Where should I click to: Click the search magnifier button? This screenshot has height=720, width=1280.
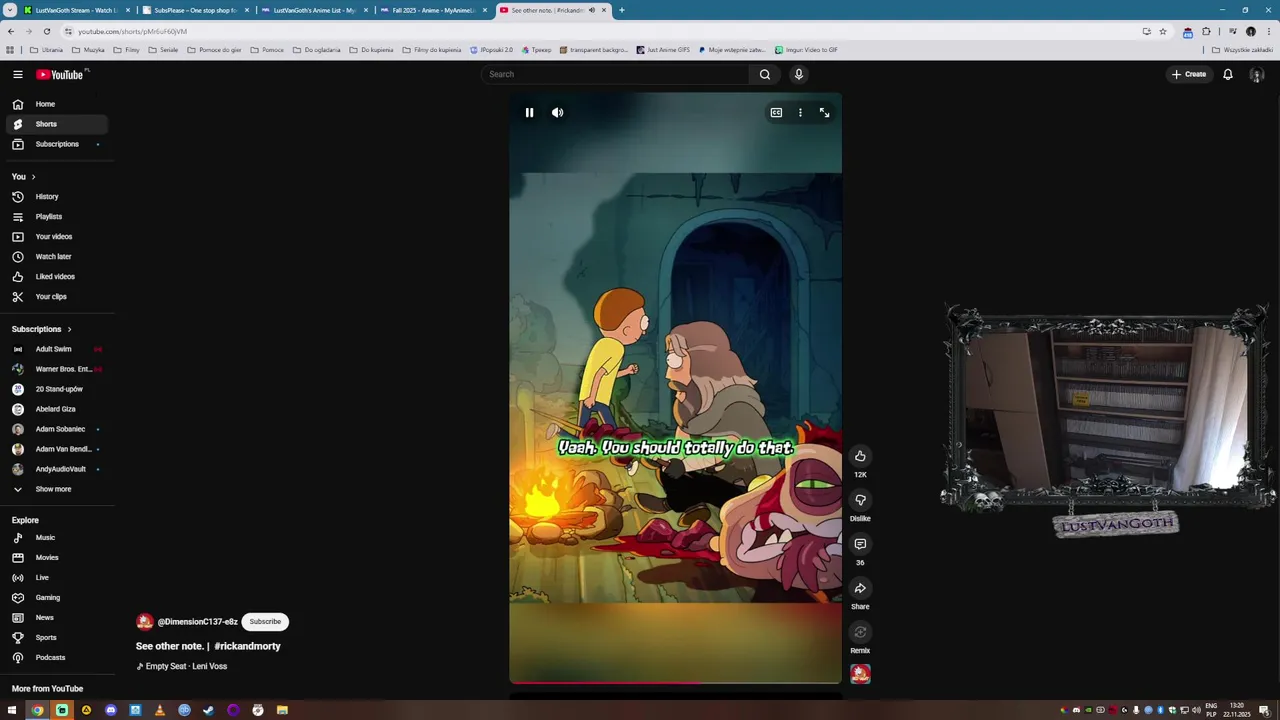click(765, 74)
